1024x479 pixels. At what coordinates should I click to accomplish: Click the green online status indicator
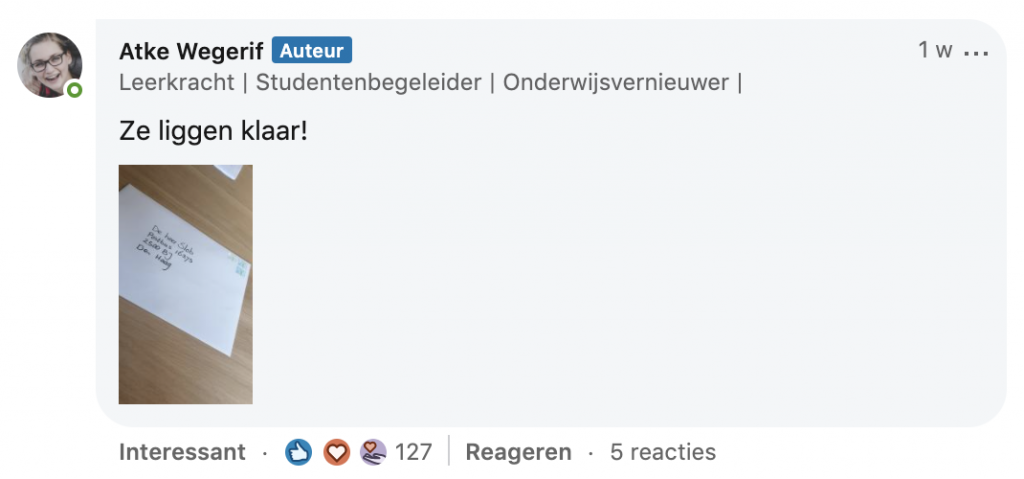point(74,91)
